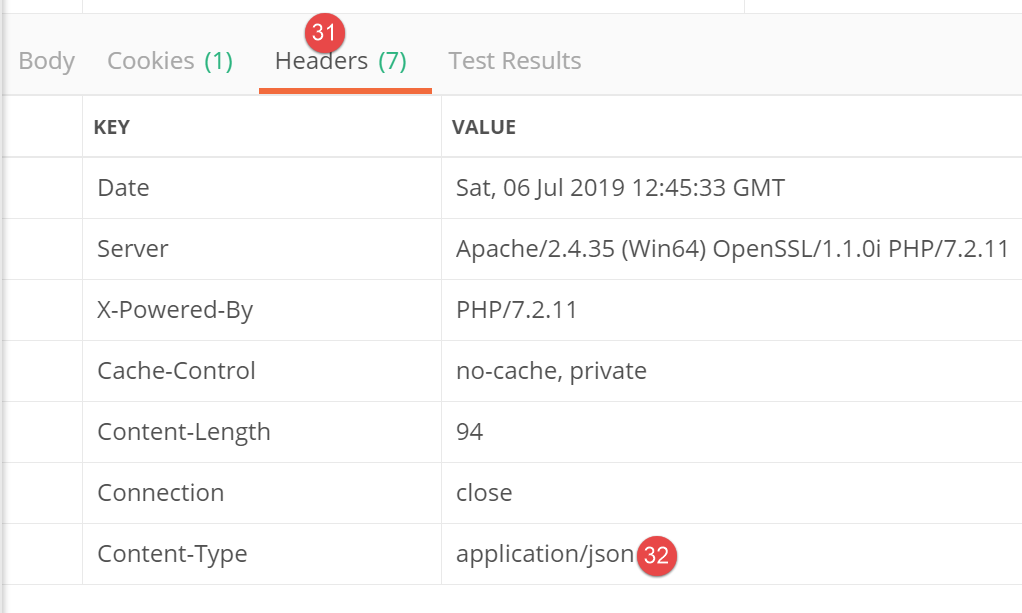The image size is (1022, 613).
Task: Click the no-cache, private value
Action: pyautogui.click(x=551, y=371)
